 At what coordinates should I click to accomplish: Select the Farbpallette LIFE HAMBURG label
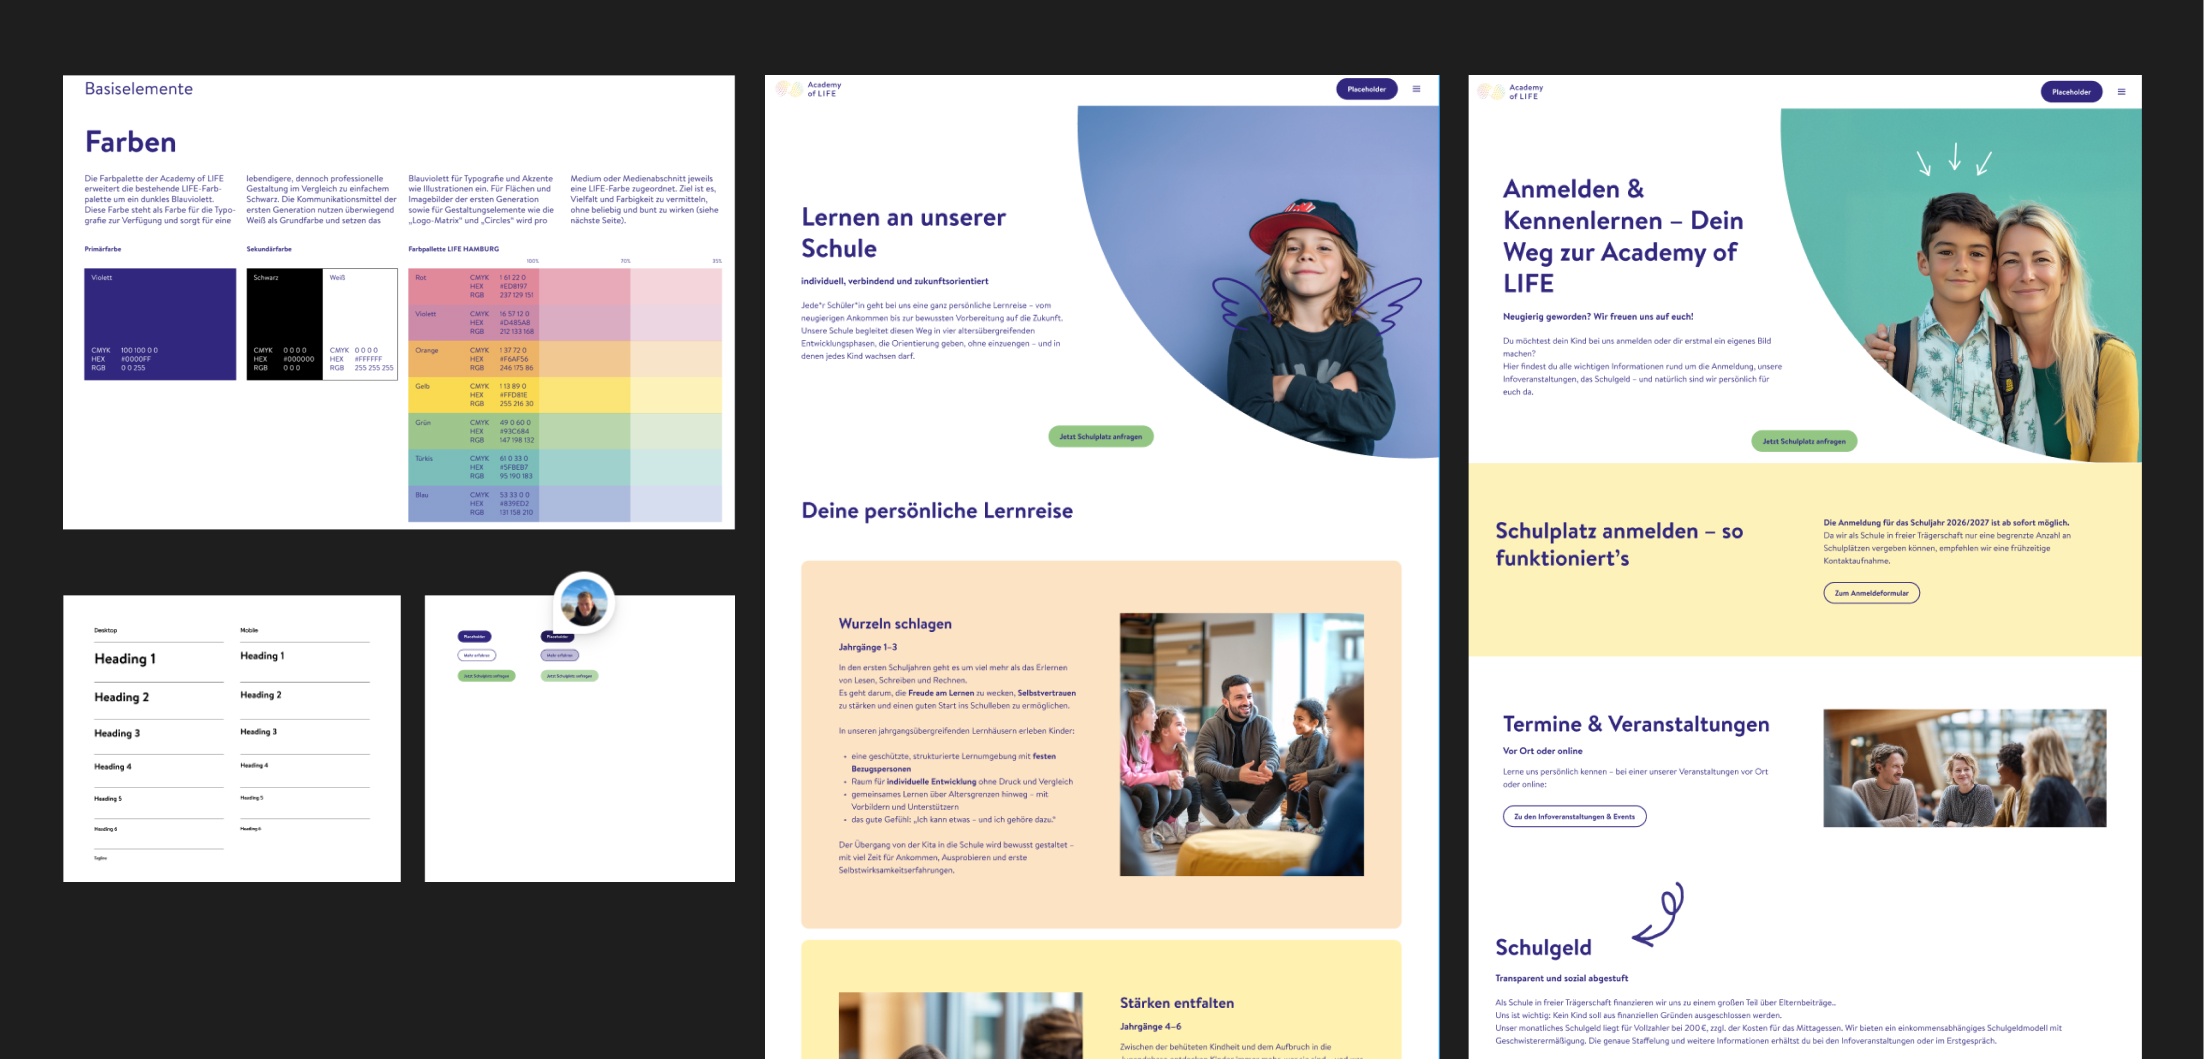pyautogui.click(x=453, y=249)
